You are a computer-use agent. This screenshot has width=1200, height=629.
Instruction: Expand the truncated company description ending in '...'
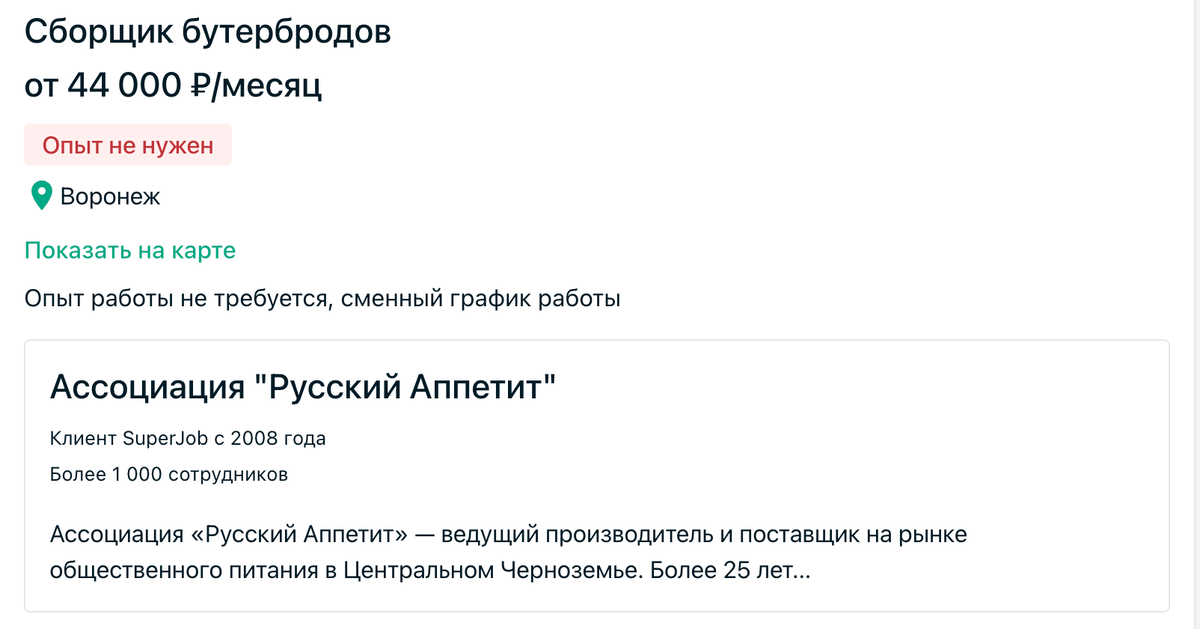click(x=500, y=551)
